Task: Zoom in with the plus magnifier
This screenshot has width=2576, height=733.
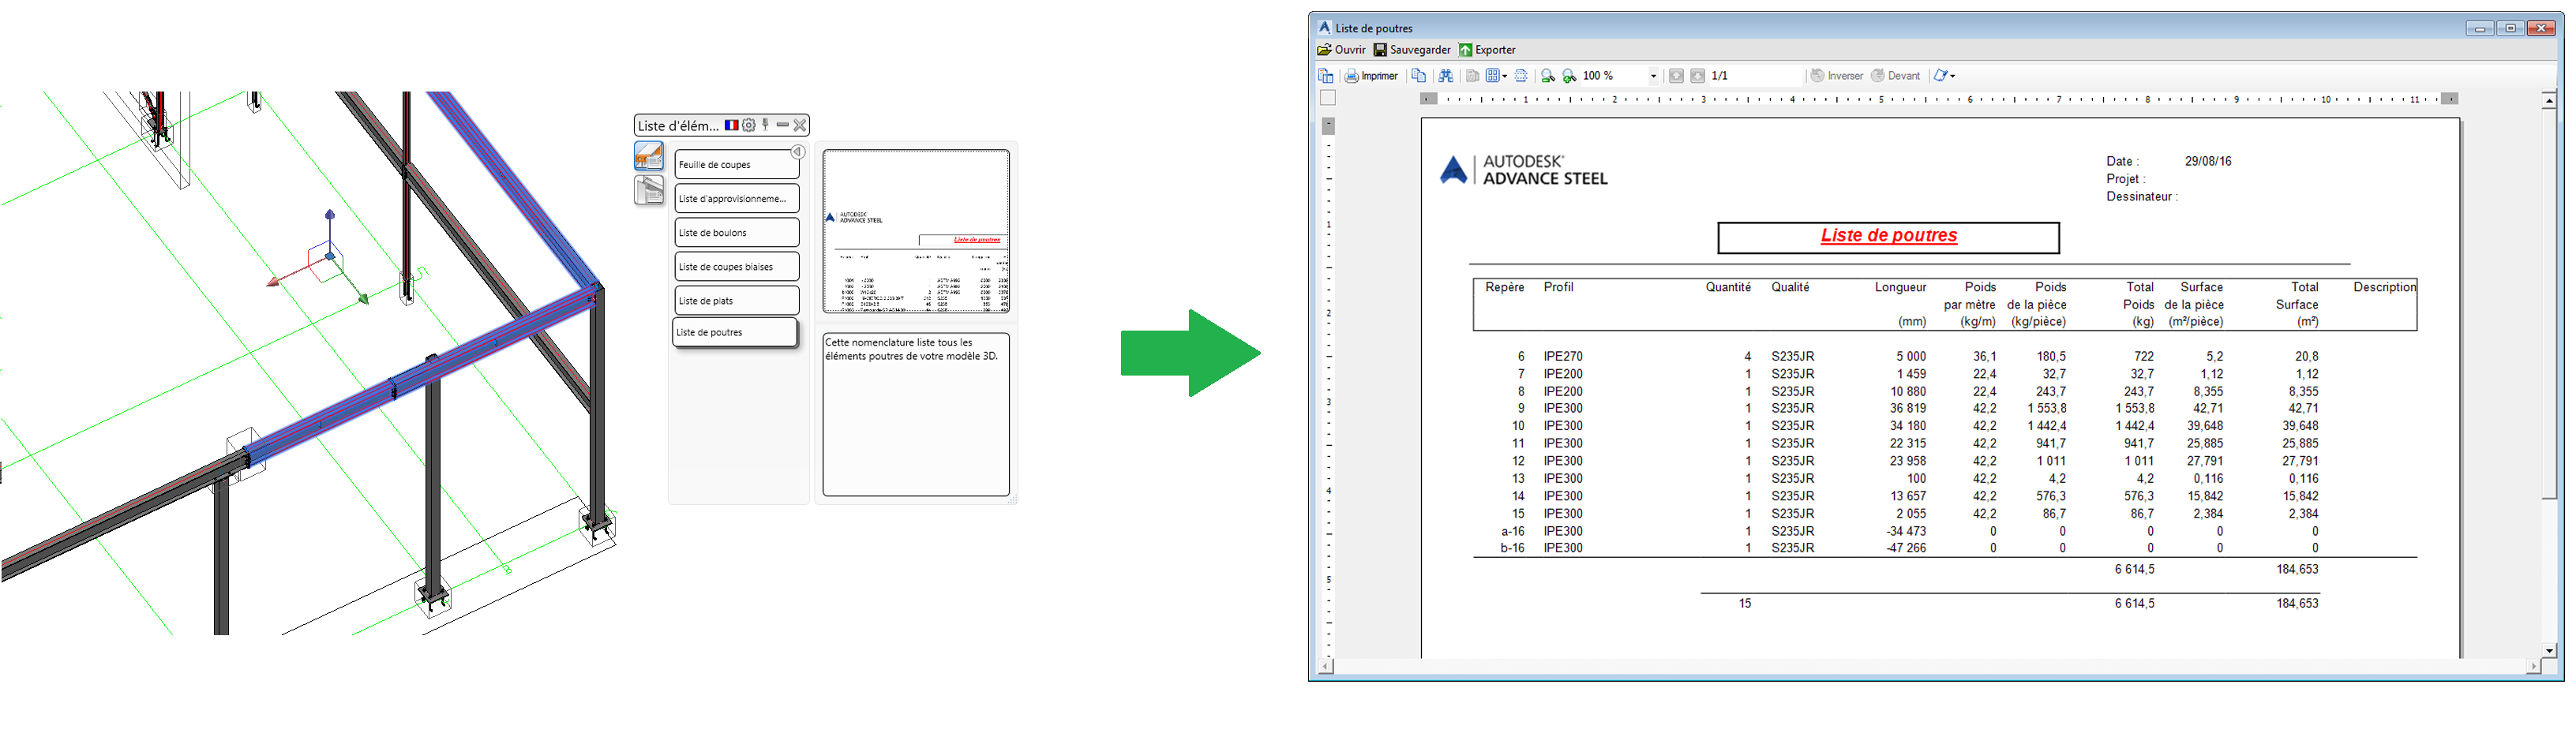Action: pos(1569,76)
